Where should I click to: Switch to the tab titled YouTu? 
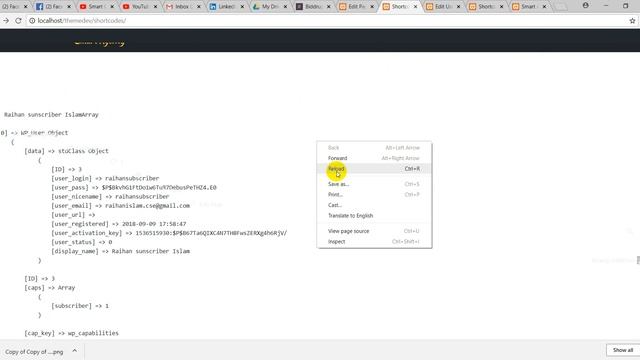click(x=140, y=7)
